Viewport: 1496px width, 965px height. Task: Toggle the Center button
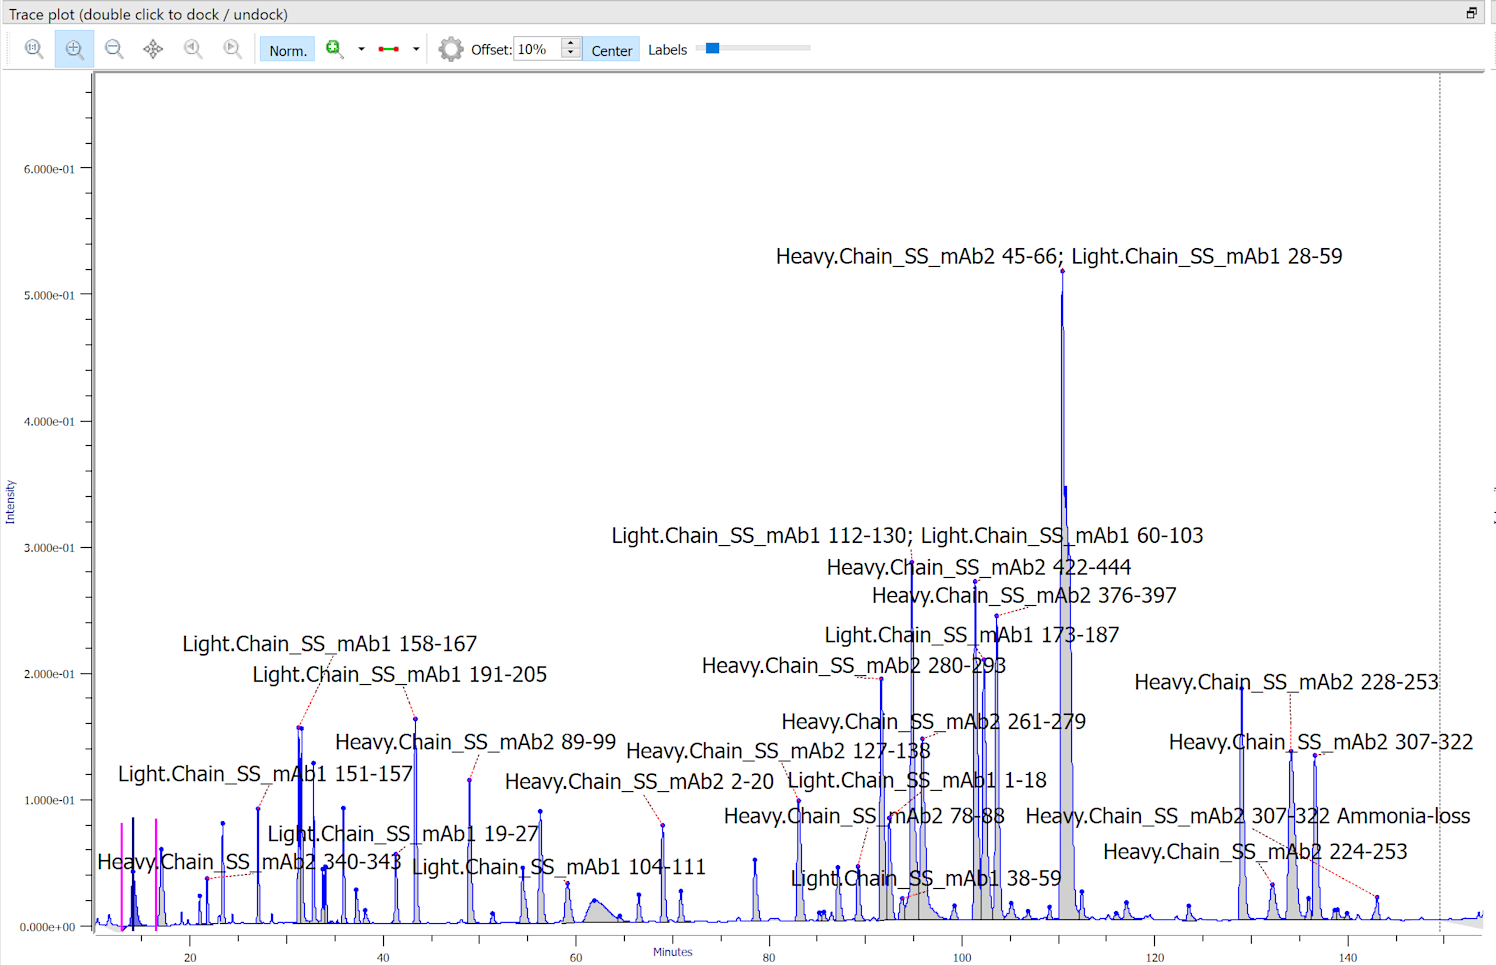coord(611,50)
